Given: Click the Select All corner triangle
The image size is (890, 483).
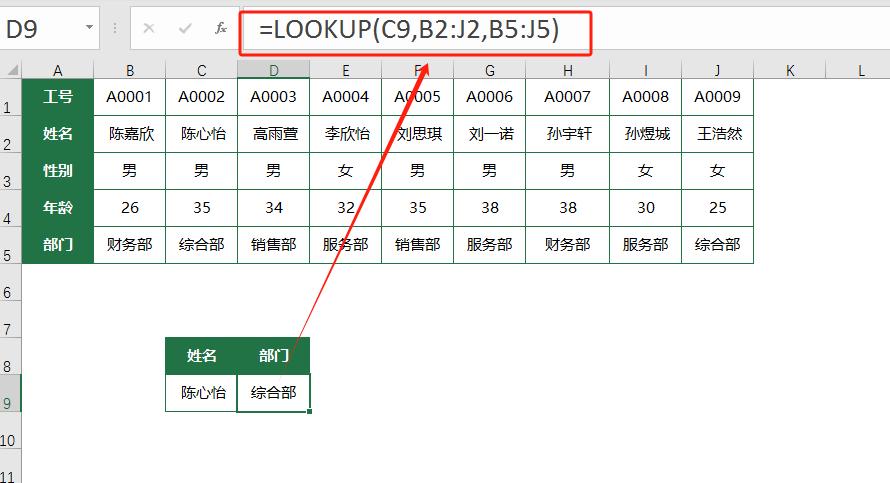Looking at the screenshot, I should click(x=12, y=70).
